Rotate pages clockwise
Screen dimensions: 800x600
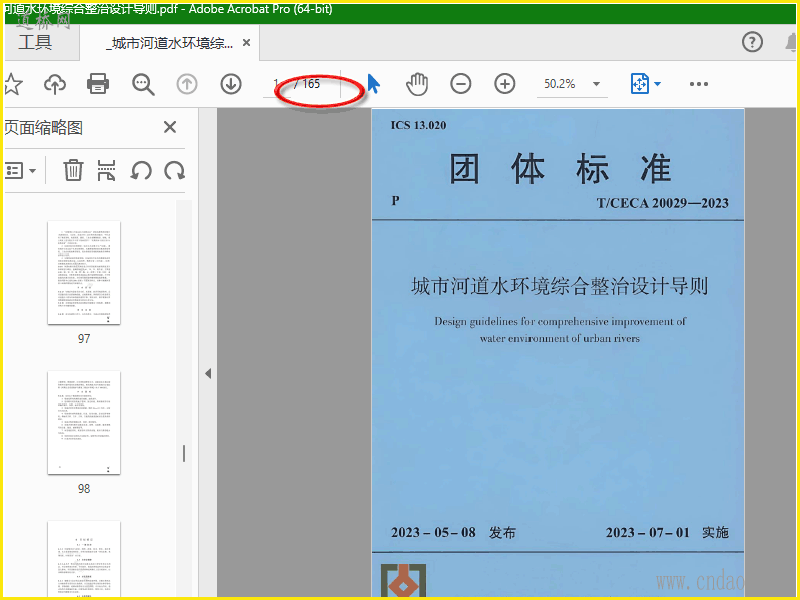174,170
